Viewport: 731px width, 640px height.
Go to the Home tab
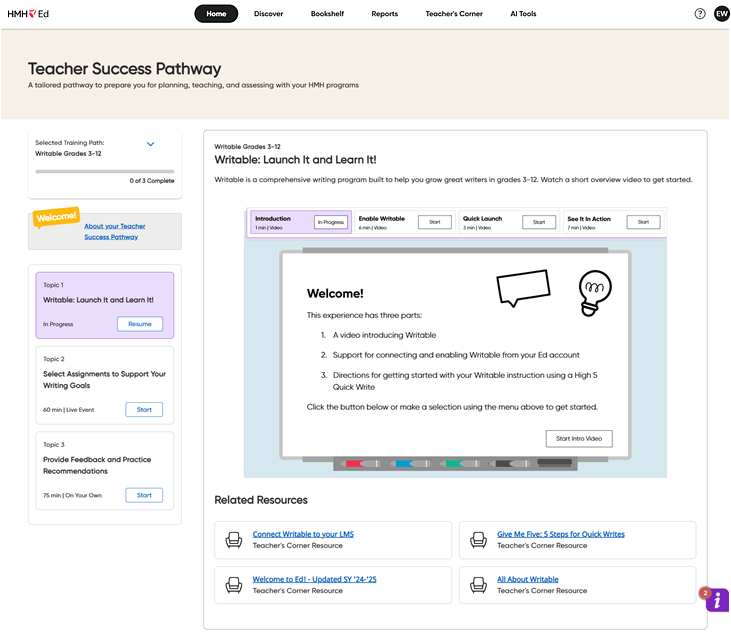(x=216, y=14)
